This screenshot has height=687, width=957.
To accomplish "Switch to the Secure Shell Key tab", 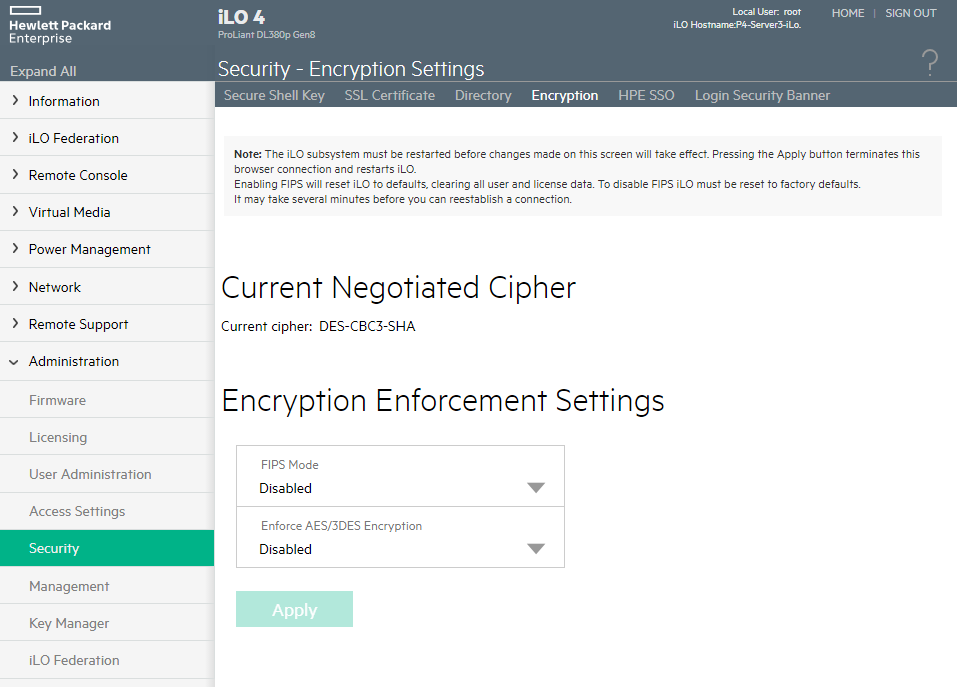I will tap(273, 95).
